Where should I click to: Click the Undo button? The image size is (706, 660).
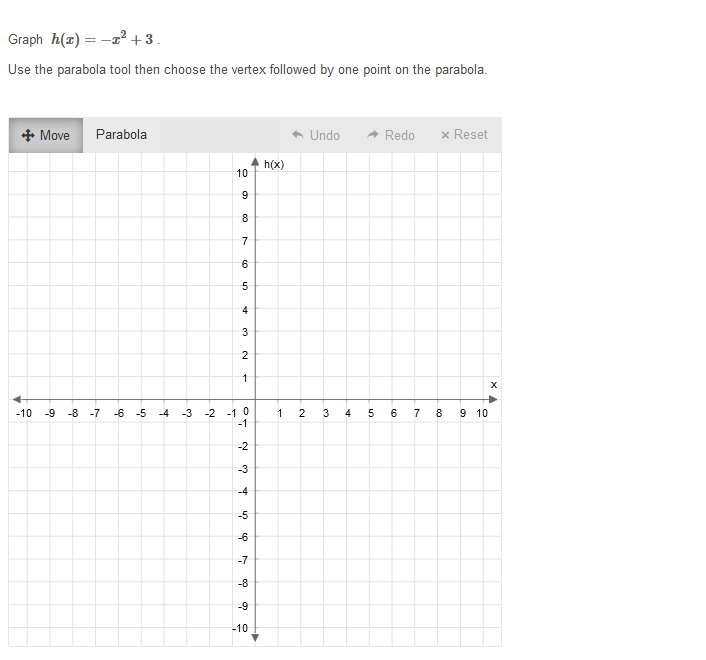click(x=316, y=135)
